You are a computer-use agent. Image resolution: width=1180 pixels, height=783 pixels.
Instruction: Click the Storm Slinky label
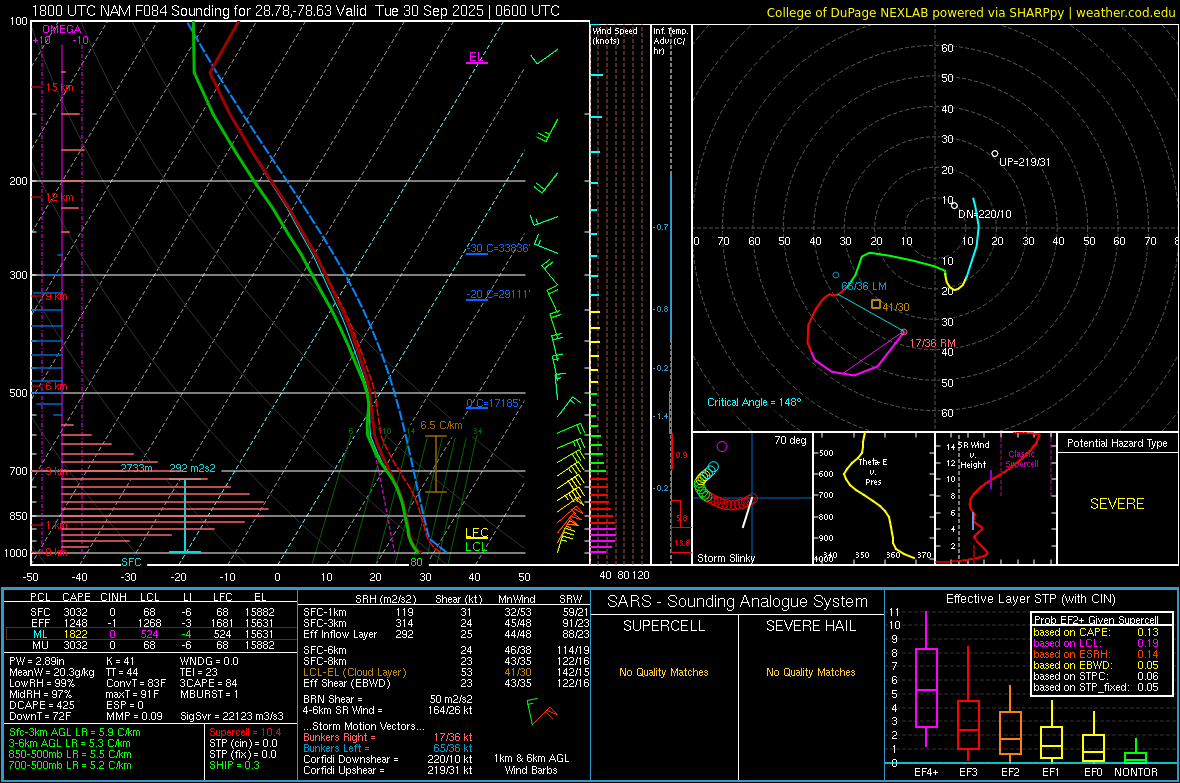(x=725, y=558)
